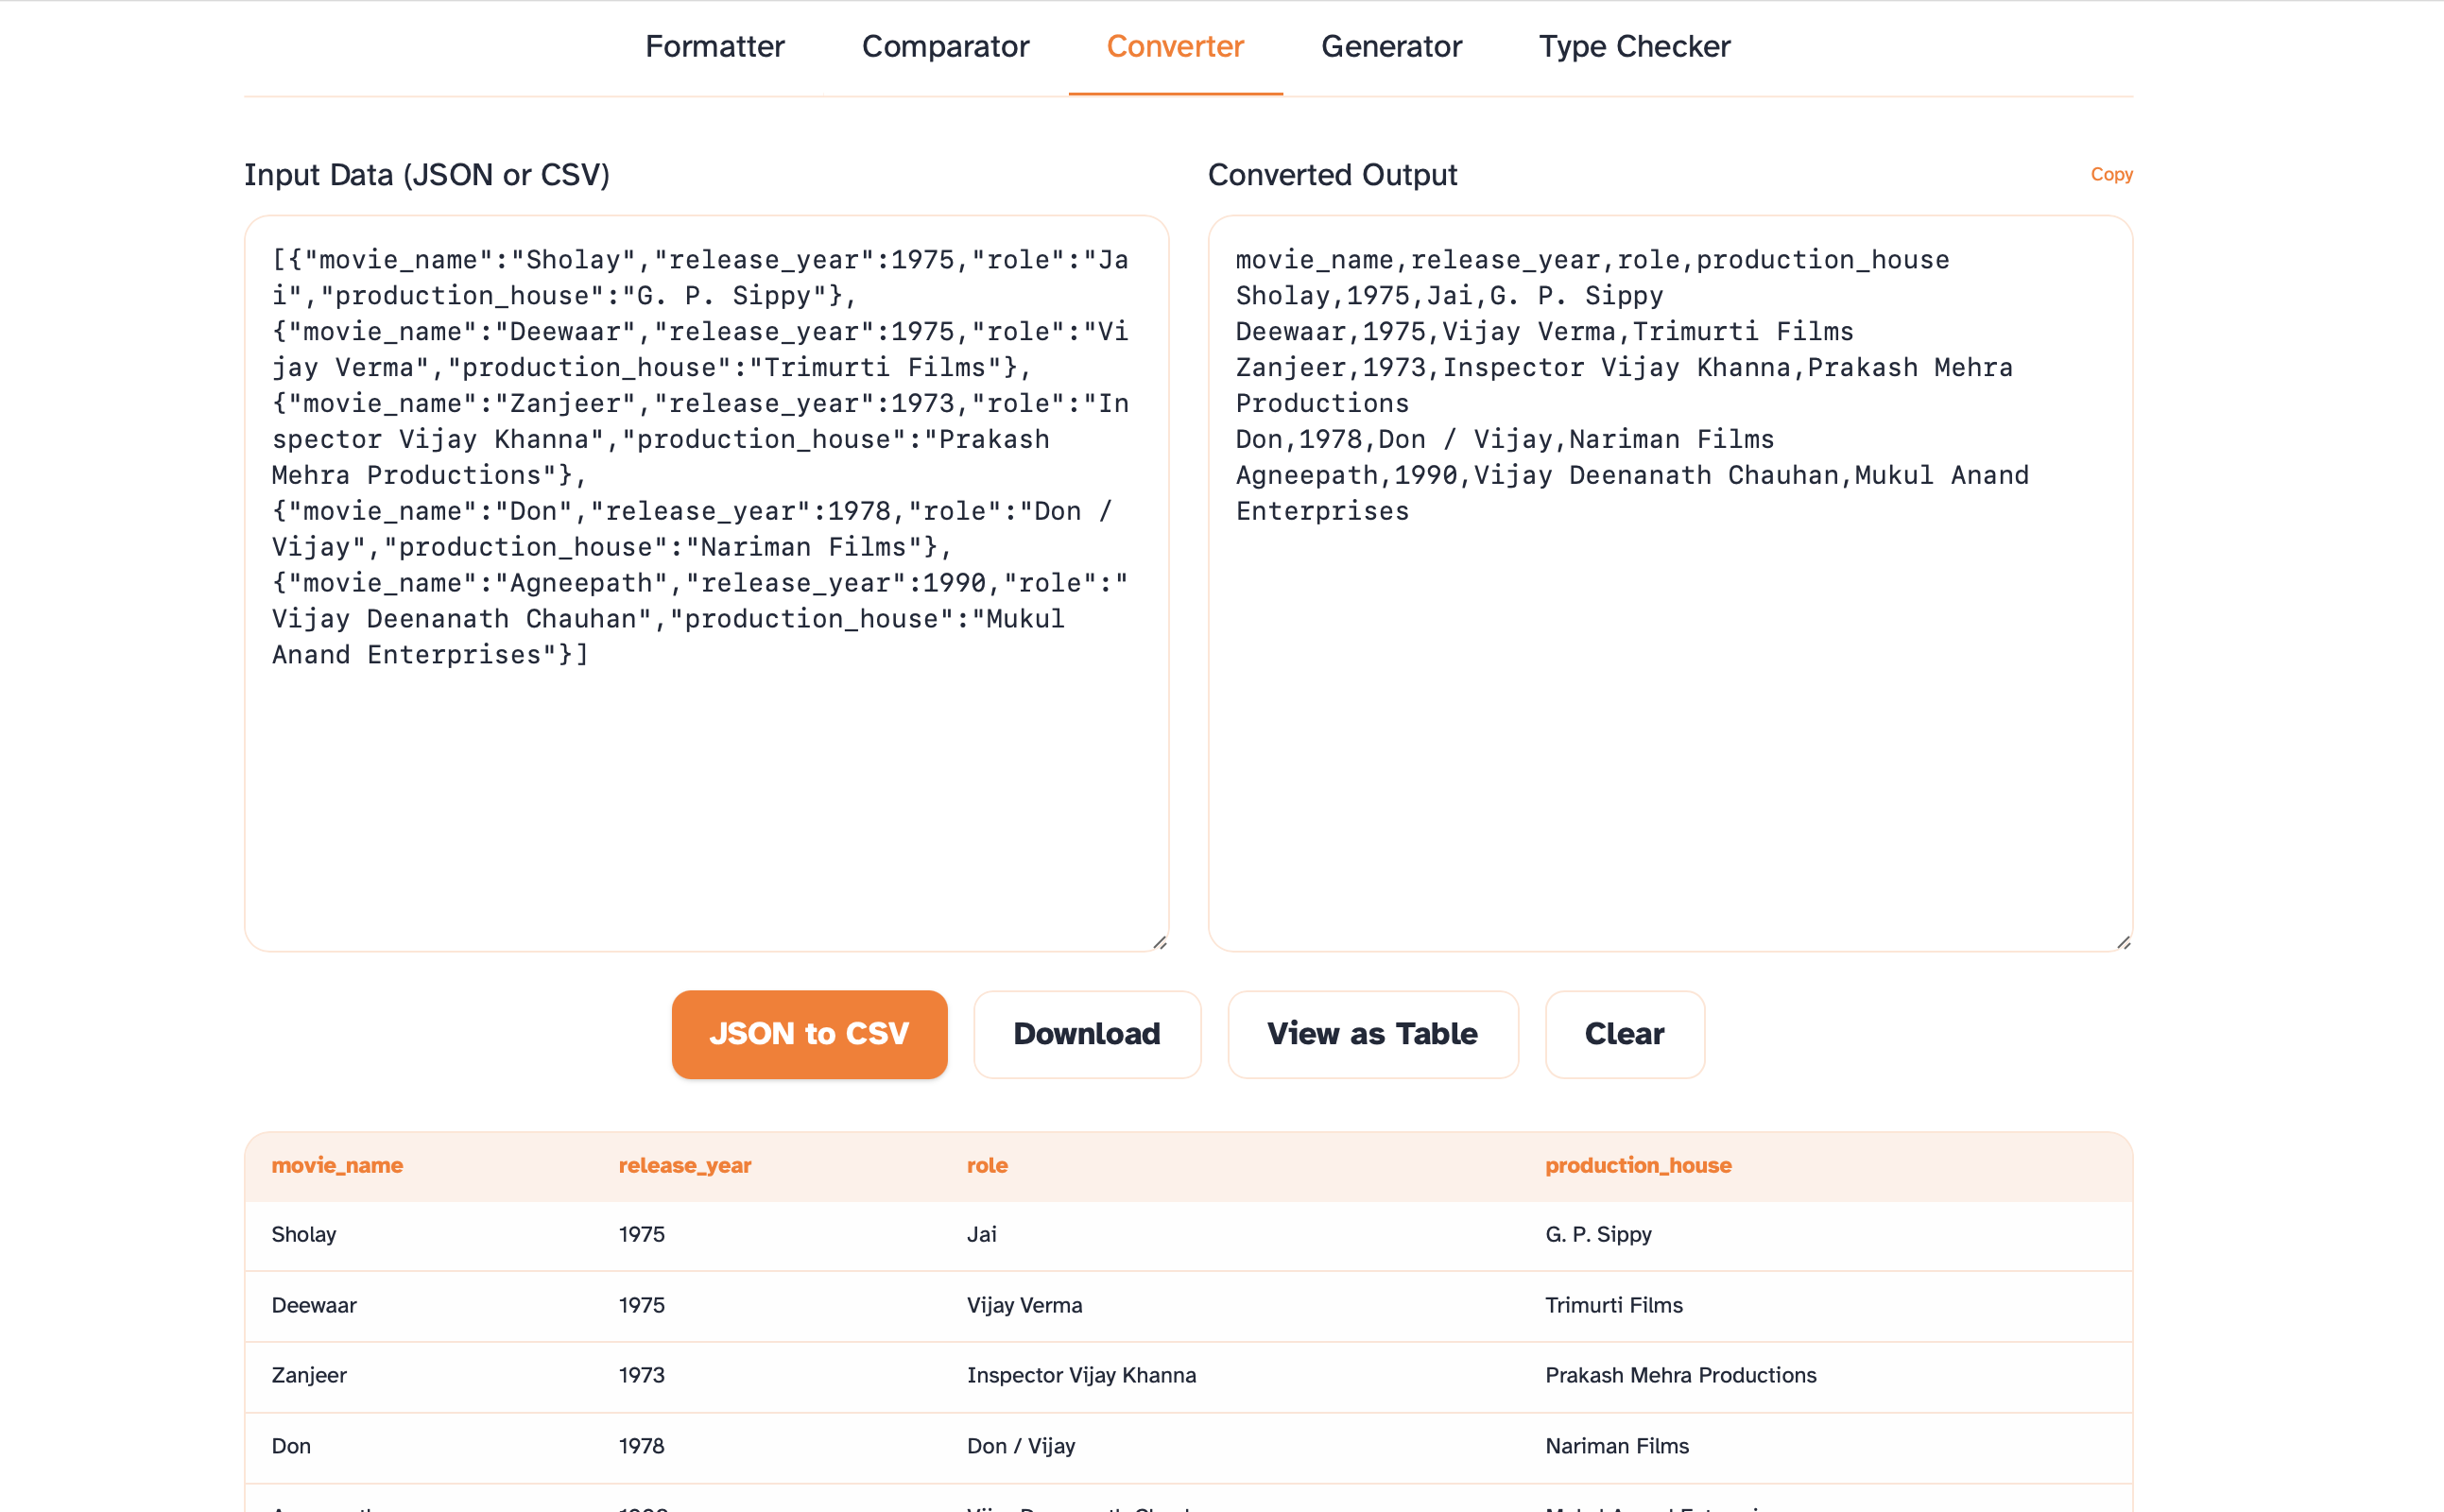Select the movie_name column header
Viewport: 2444px width, 1512px height.
[x=337, y=1165]
